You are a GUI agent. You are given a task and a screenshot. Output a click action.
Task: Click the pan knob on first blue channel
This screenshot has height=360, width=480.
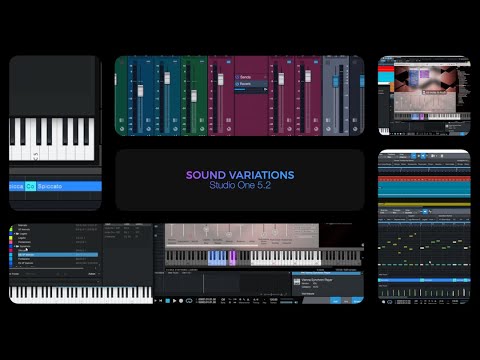click(149, 129)
